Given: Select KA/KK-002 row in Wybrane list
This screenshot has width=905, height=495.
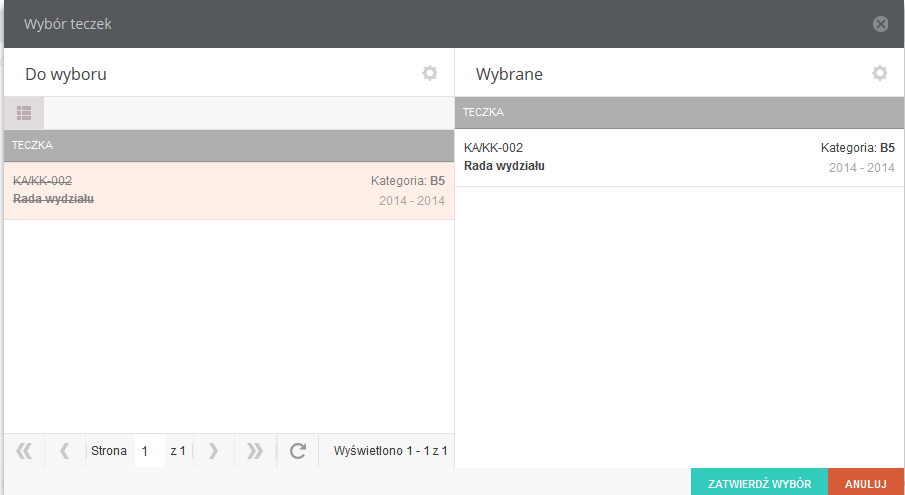Looking at the screenshot, I should [x=679, y=158].
